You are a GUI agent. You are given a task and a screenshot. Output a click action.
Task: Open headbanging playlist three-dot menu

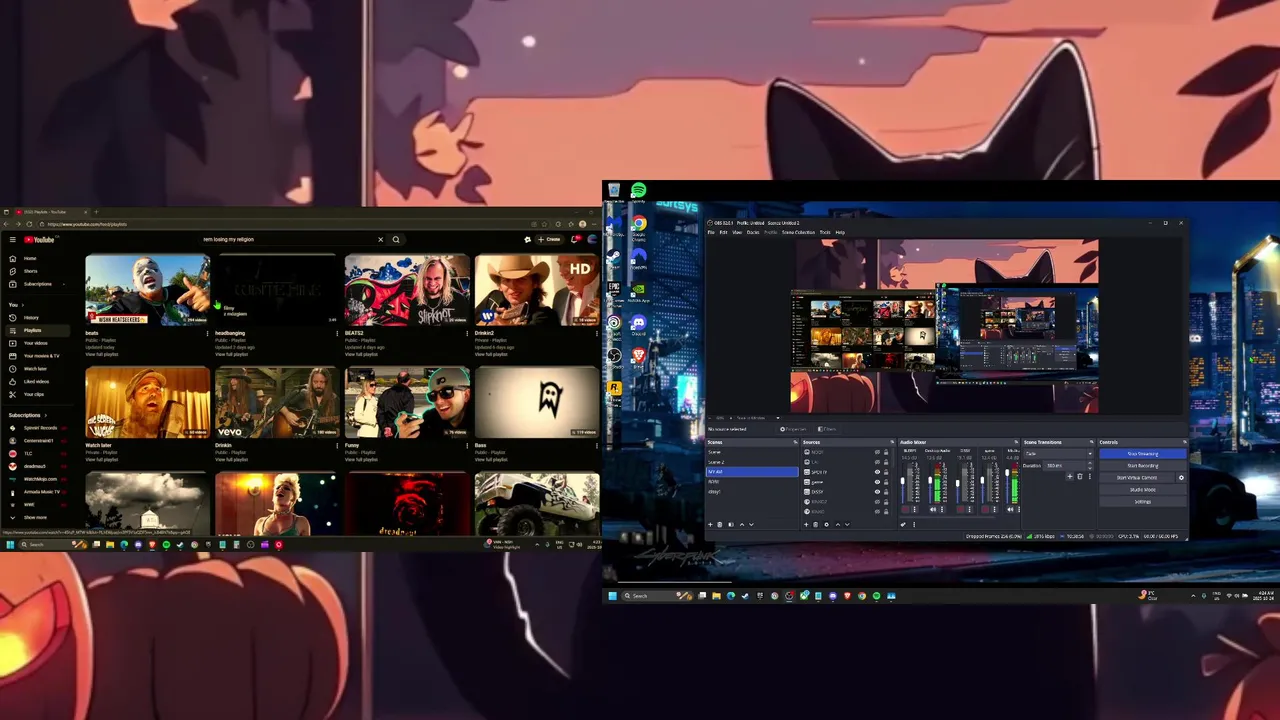click(337, 333)
